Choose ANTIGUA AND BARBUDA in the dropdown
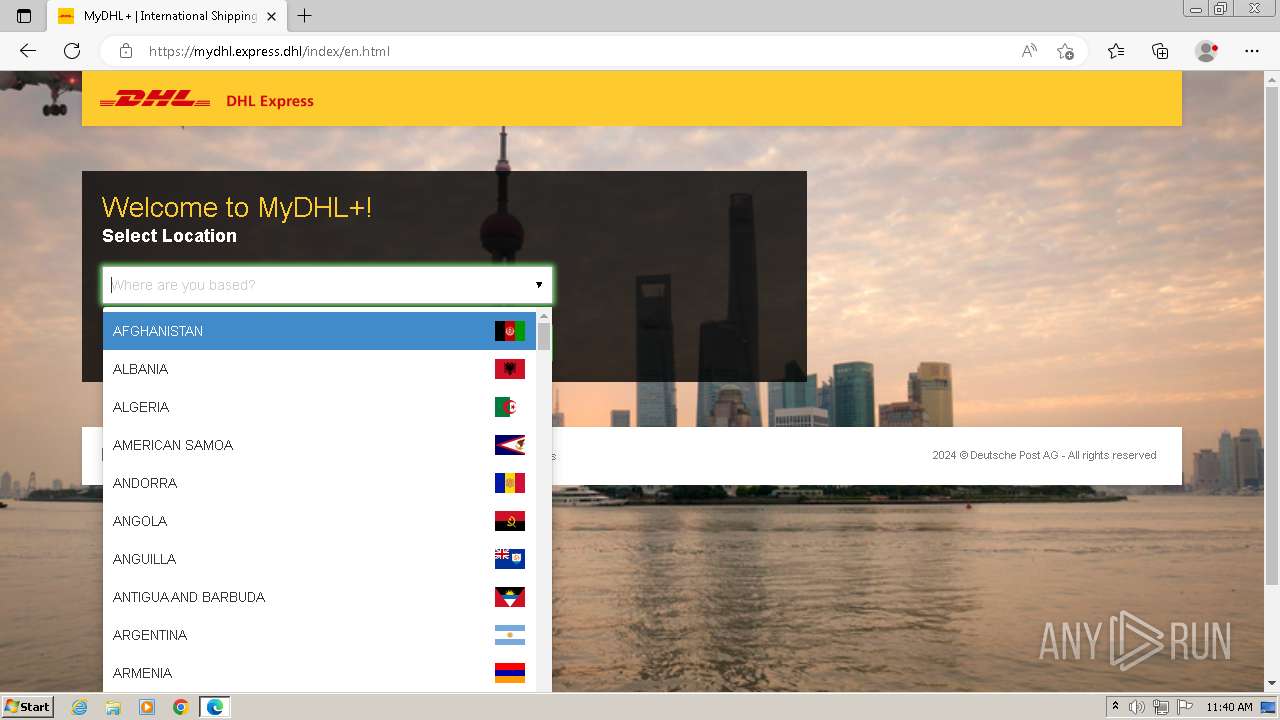 [319, 597]
